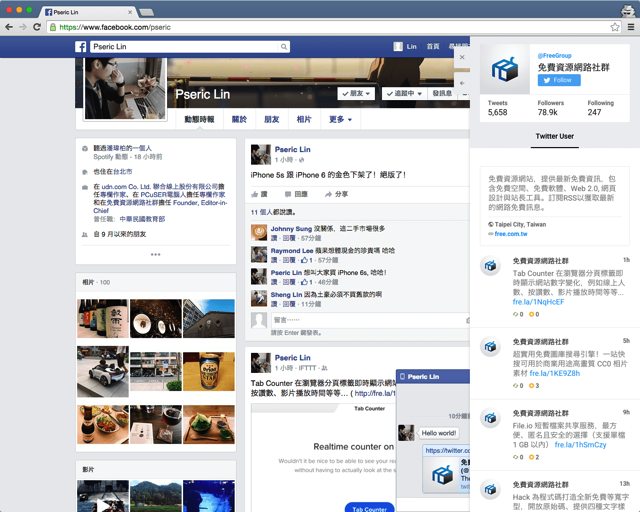Click favorite icon on CC0 photo tweet
The width and height of the screenshot is (640, 512).
pos(531,386)
